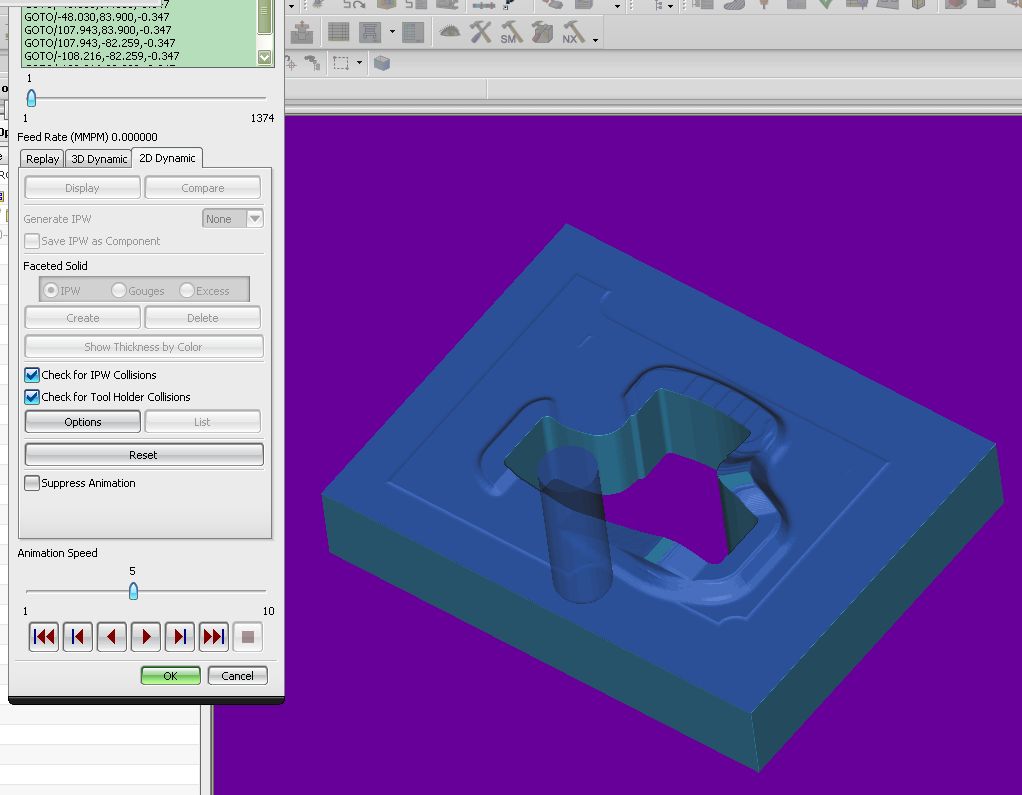Stop the toolpath animation
Image resolution: width=1022 pixels, height=795 pixels.
pos(248,637)
